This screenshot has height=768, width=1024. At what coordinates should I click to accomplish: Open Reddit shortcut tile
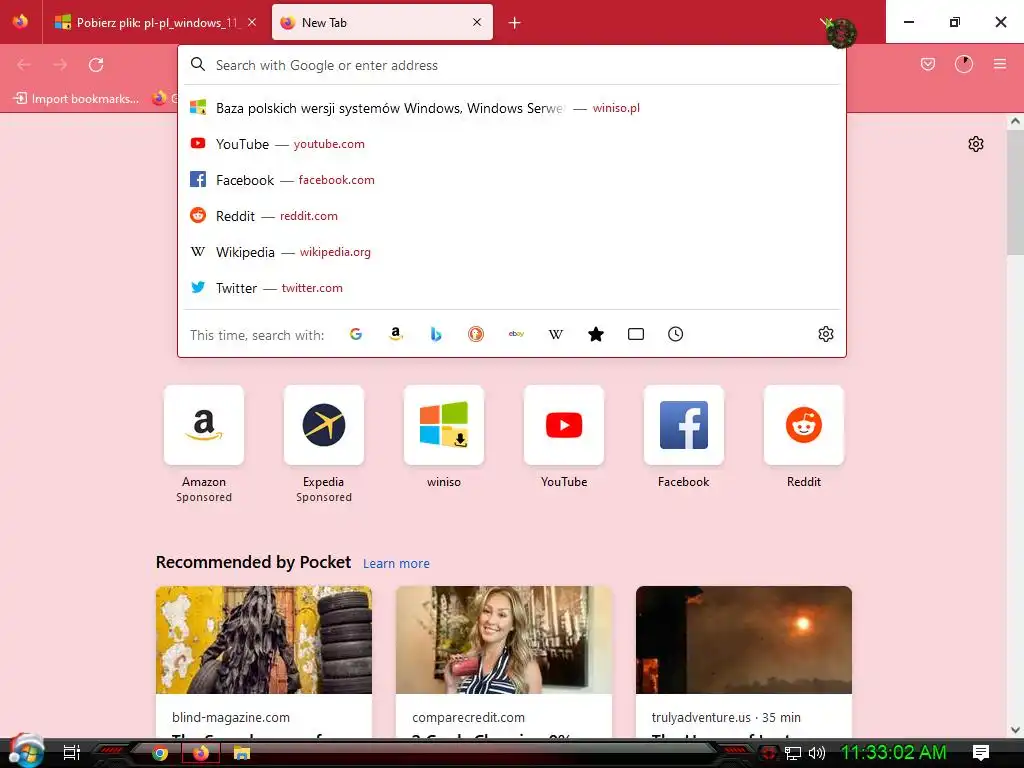click(804, 425)
